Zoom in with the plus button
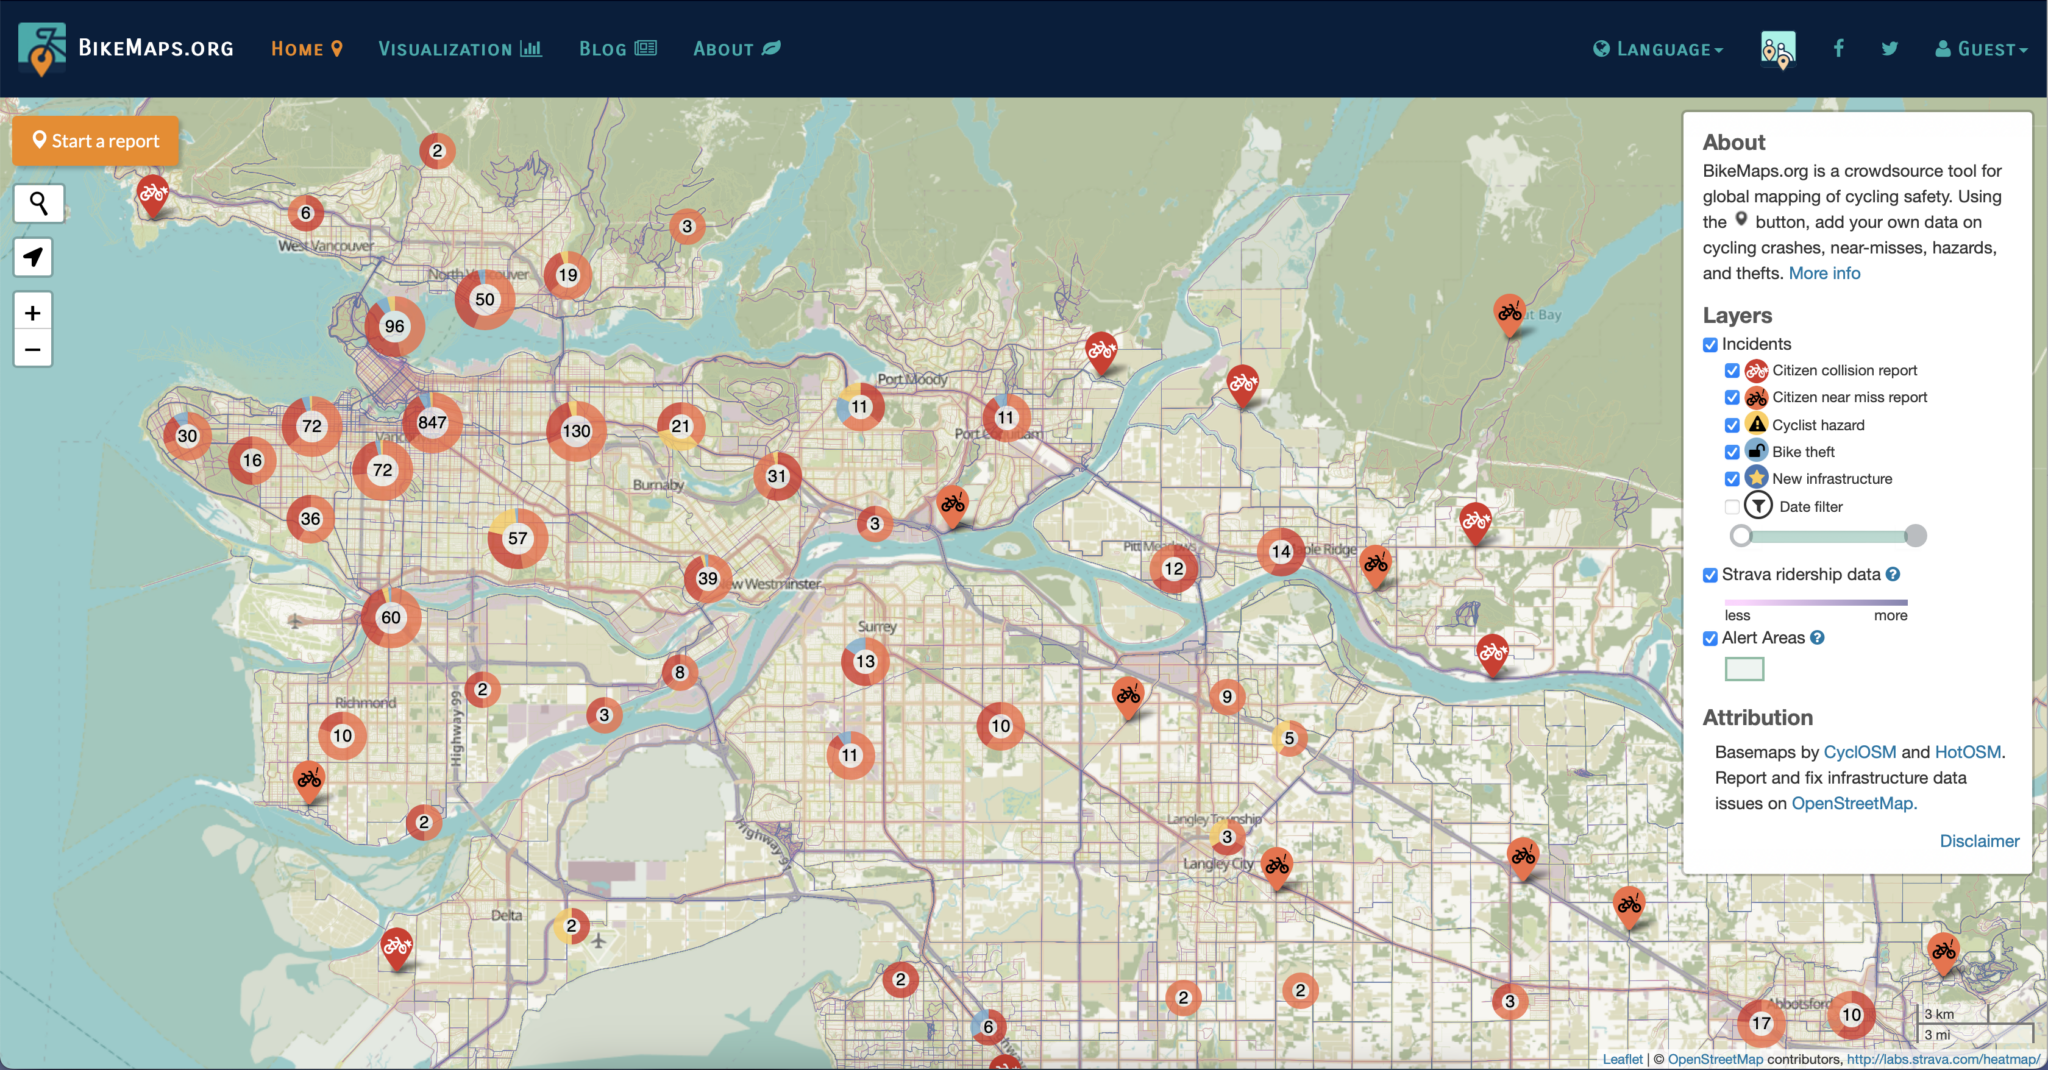 (33, 313)
